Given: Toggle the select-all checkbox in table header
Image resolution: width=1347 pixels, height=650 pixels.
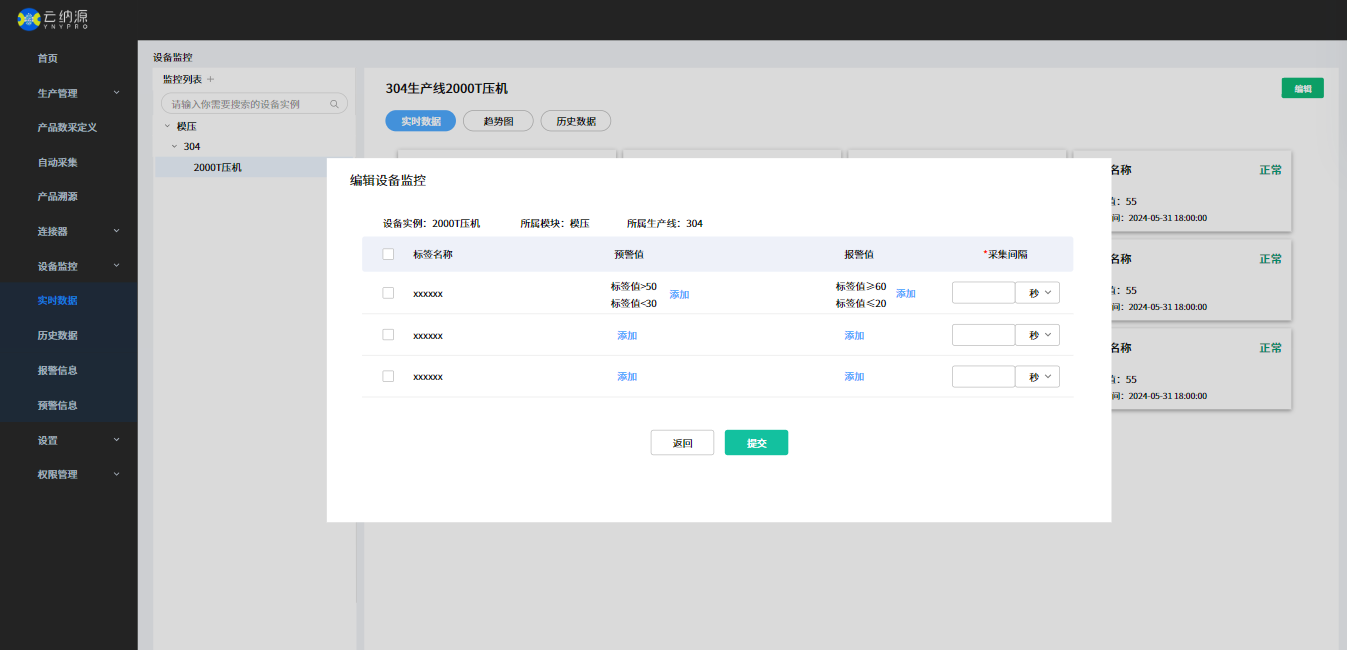Looking at the screenshot, I should pos(388,254).
